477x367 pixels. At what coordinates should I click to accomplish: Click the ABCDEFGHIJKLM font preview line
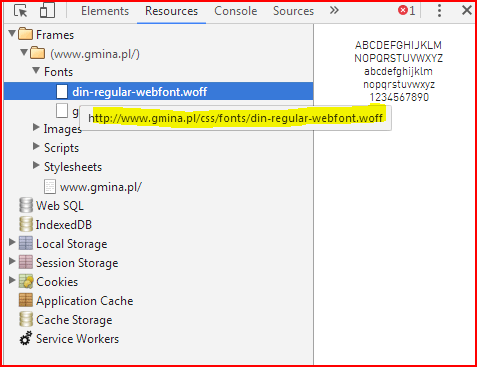pos(398,45)
